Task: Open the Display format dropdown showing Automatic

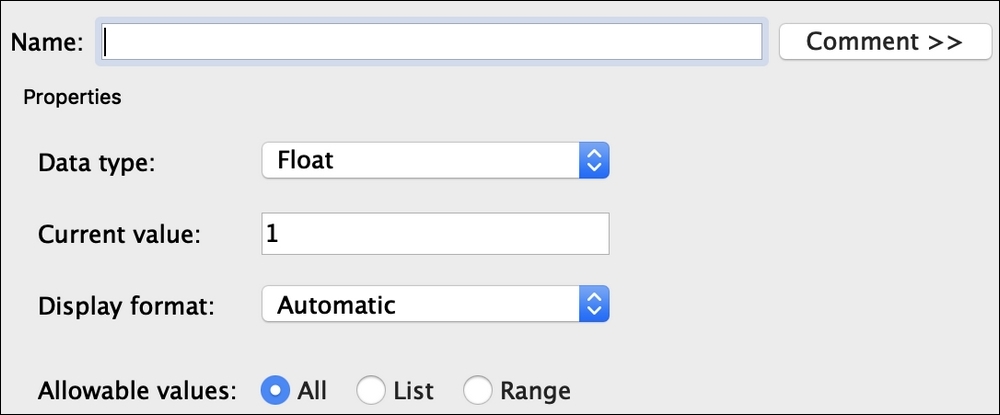Action: click(436, 304)
